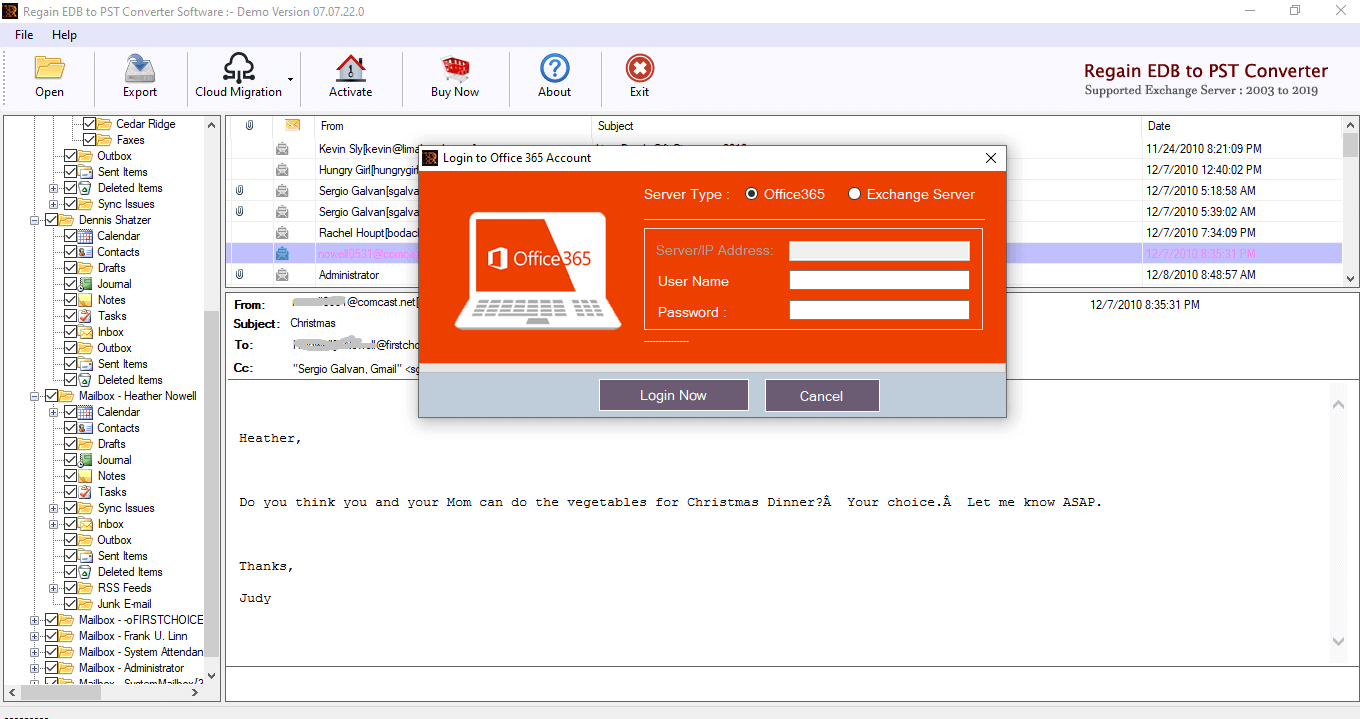Select Contacts card icon under Dennis Shatzer
Image resolution: width=1360 pixels, height=719 pixels.
point(86,252)
